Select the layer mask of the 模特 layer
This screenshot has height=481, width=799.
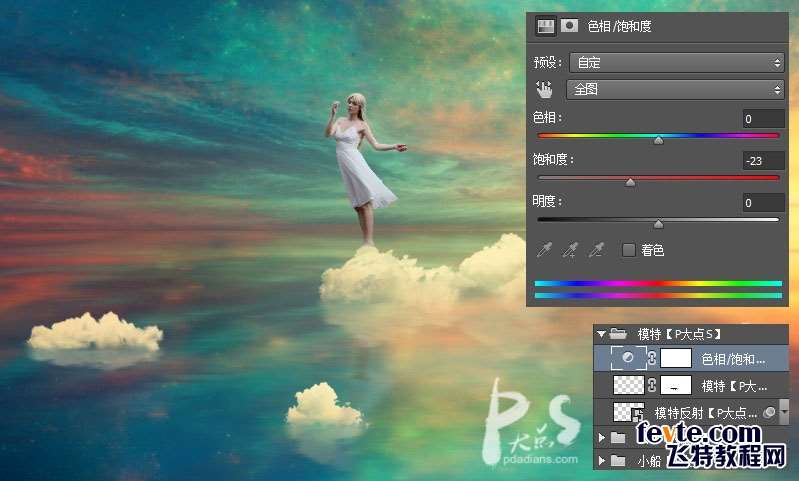click(676, 385)
